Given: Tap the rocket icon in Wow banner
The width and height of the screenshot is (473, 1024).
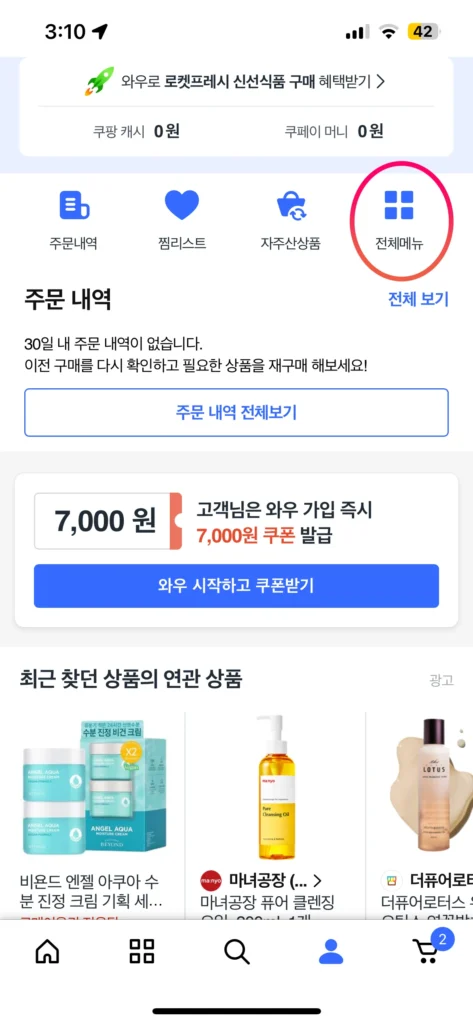Looking at the screenshot, I should [x=100, y=81].
